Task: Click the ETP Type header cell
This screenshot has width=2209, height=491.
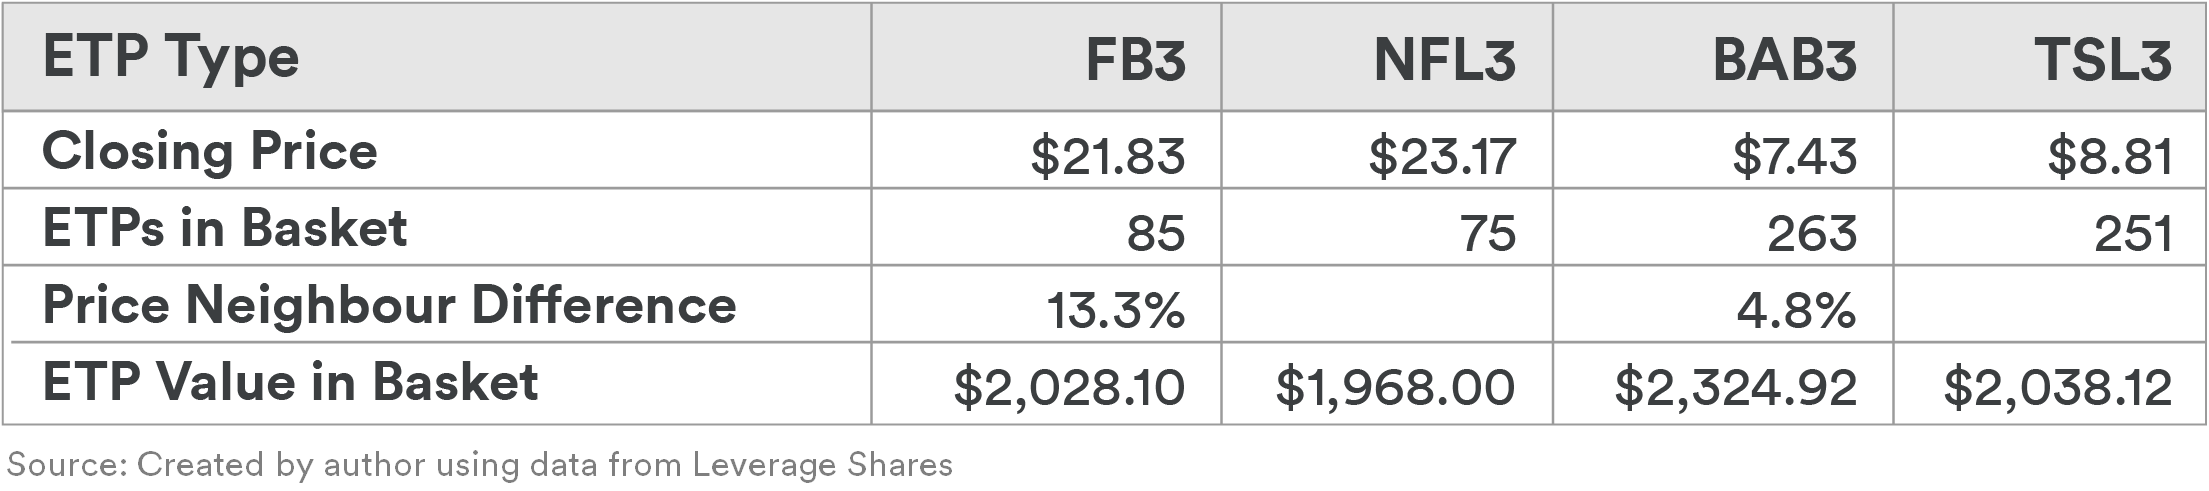Action: 437,57
